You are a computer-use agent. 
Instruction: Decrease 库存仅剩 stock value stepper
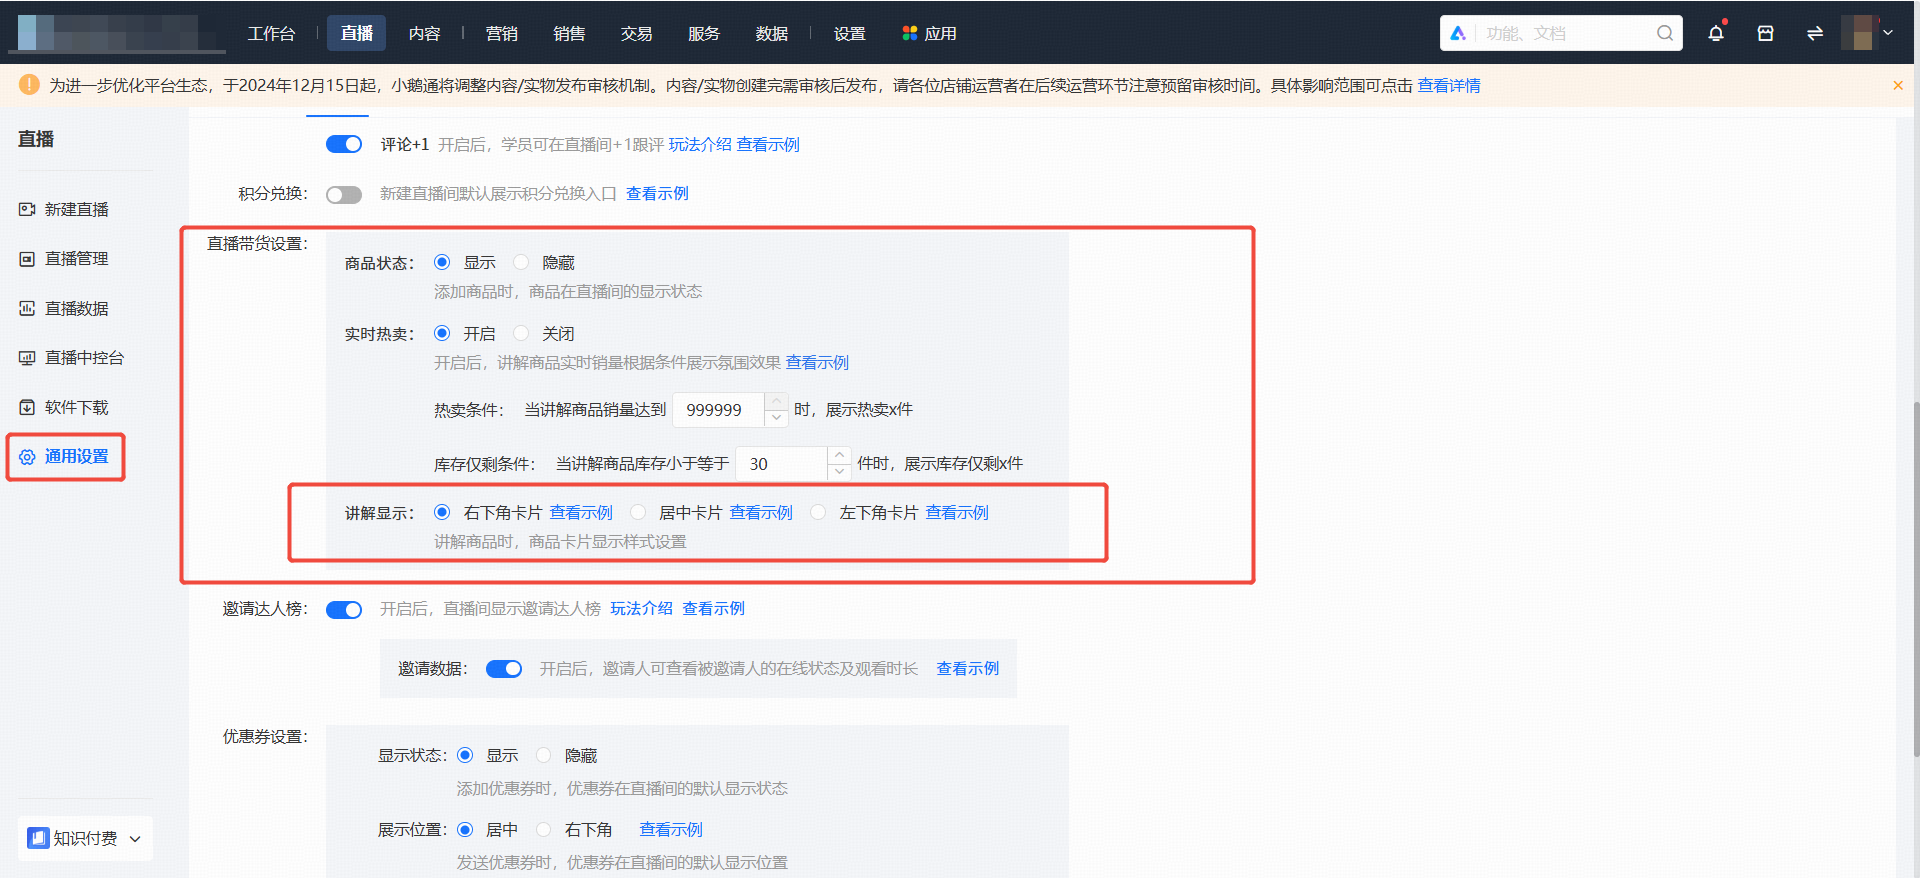pos(840,472)
